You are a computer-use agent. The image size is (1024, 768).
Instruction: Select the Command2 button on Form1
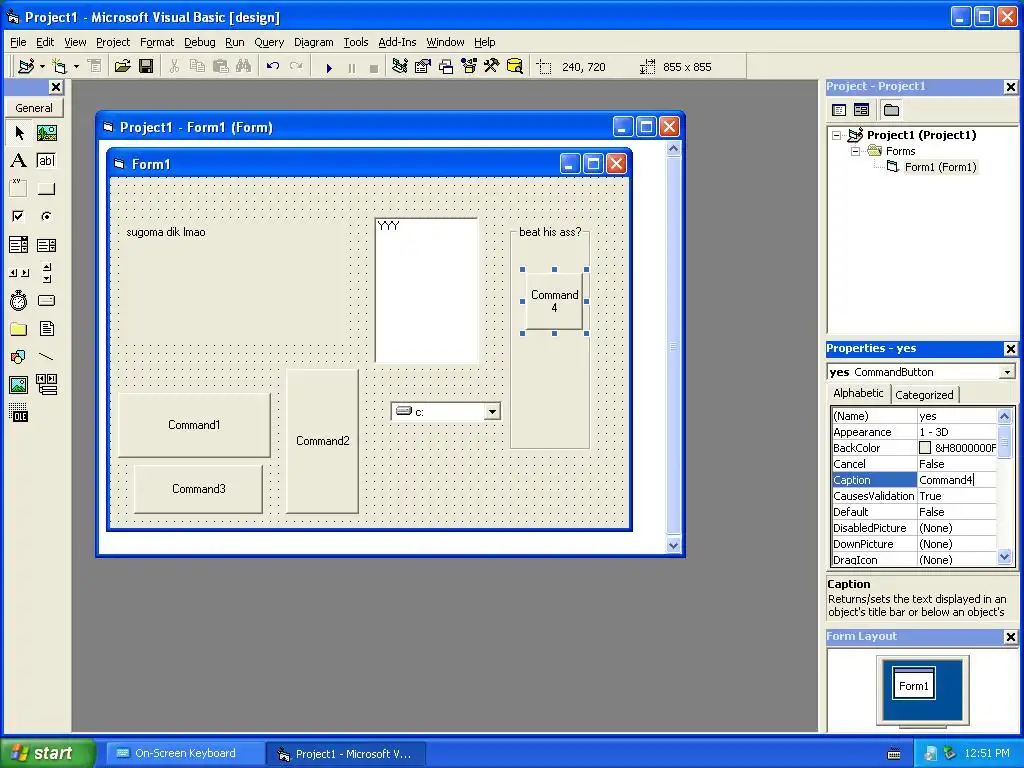click(323, 441)
